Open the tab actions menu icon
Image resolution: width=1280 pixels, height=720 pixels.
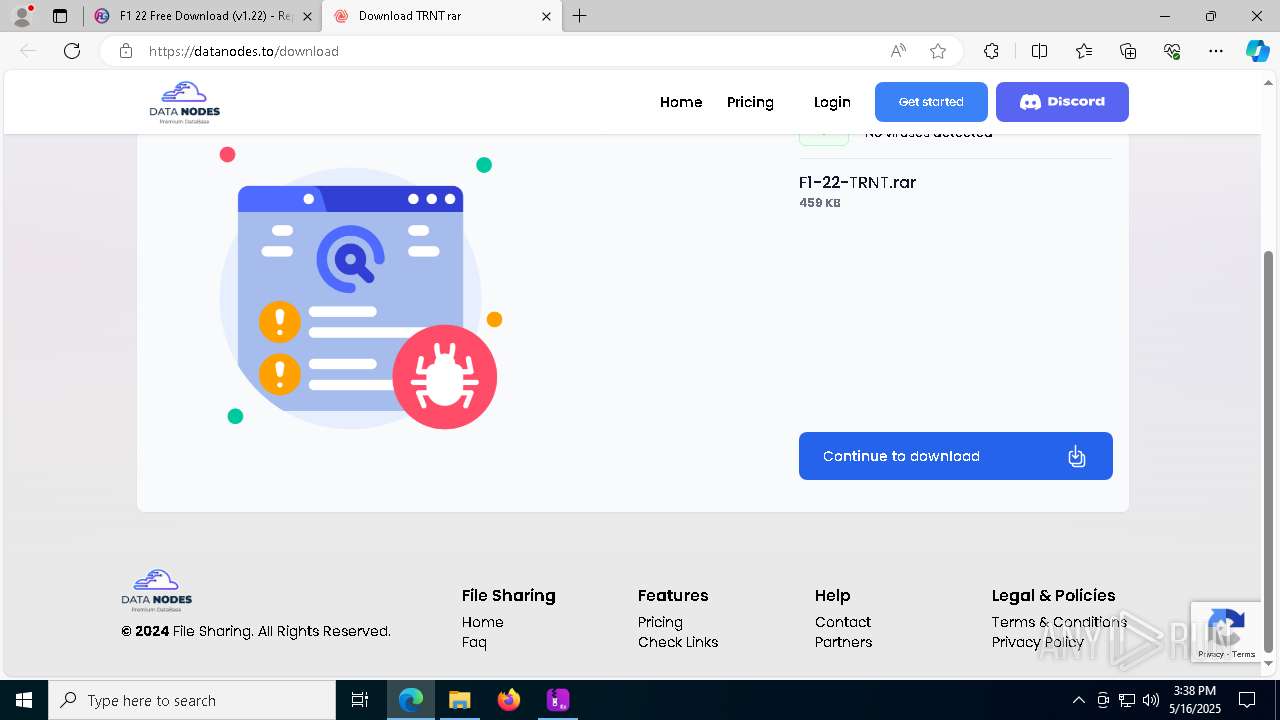[x=60, y=16]
